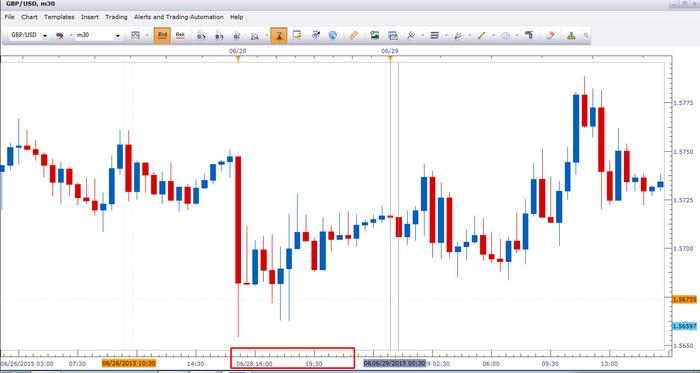700x373 pixels.
Task: Click the 06/28 16:00 time axis label
Action: (254, 364)
